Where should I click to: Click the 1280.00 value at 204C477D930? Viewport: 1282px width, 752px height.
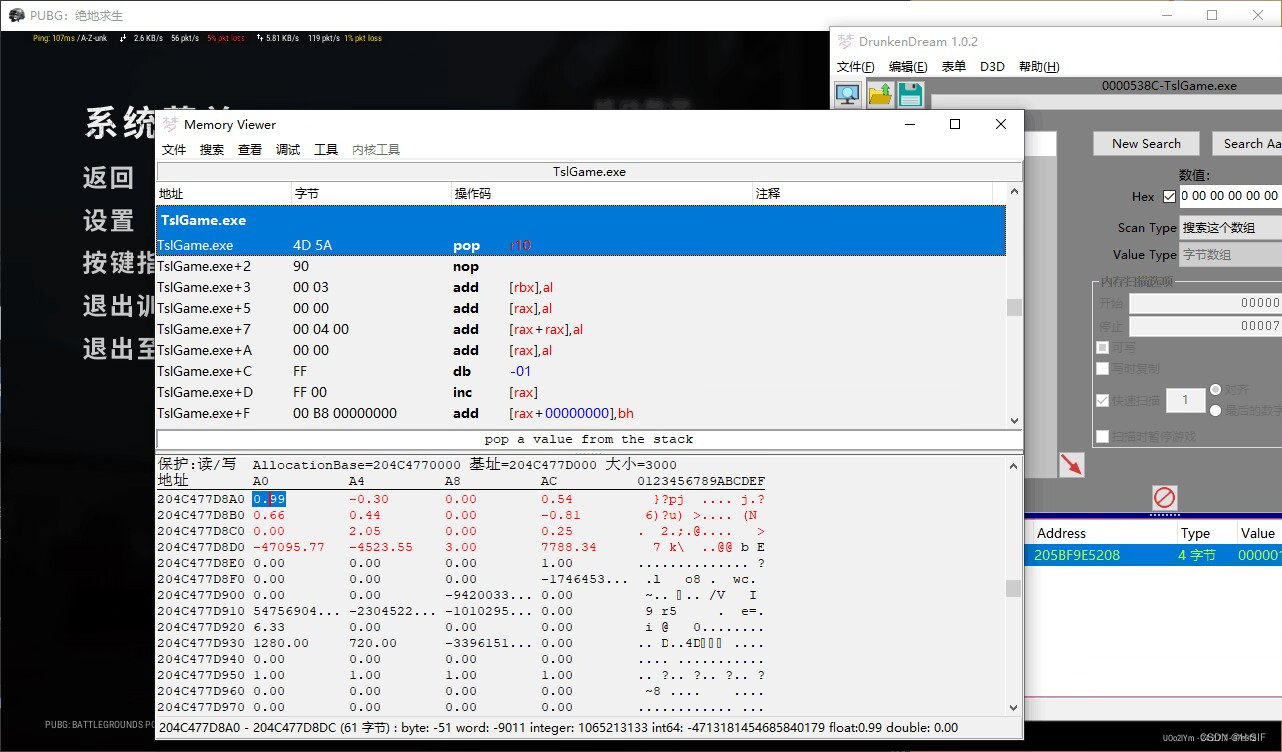[281, 643]
